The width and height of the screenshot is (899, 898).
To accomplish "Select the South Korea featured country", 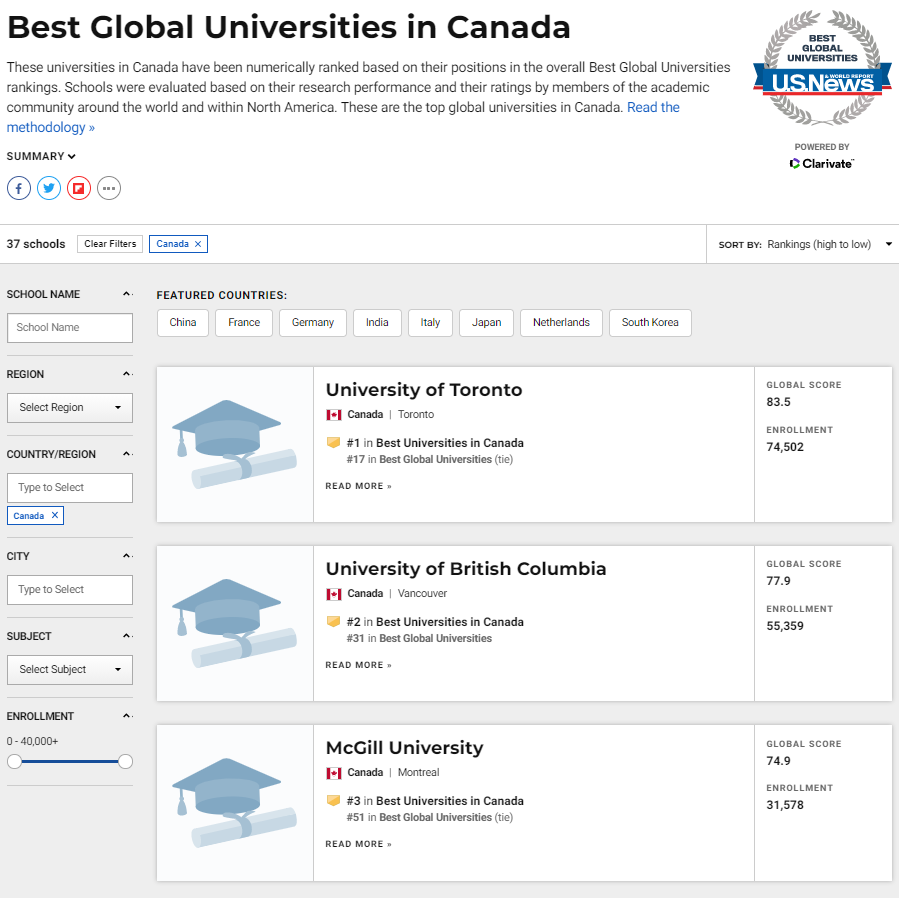I will coord(650,323).
